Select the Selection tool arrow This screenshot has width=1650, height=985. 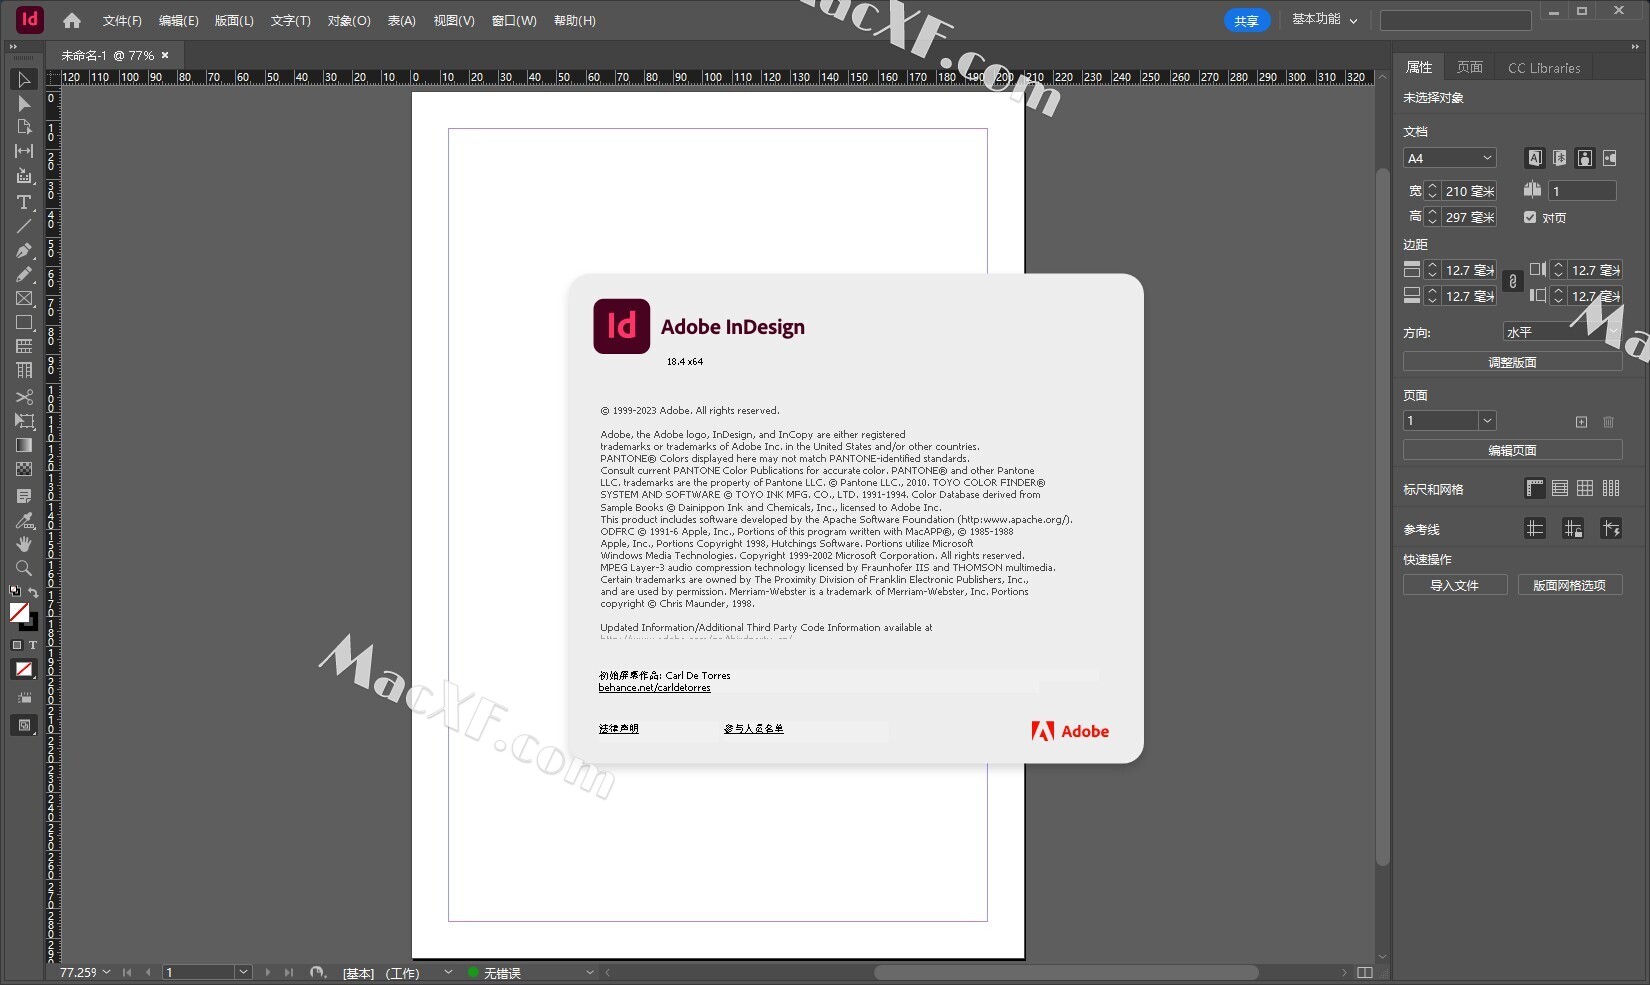click(x=24, y=79)
